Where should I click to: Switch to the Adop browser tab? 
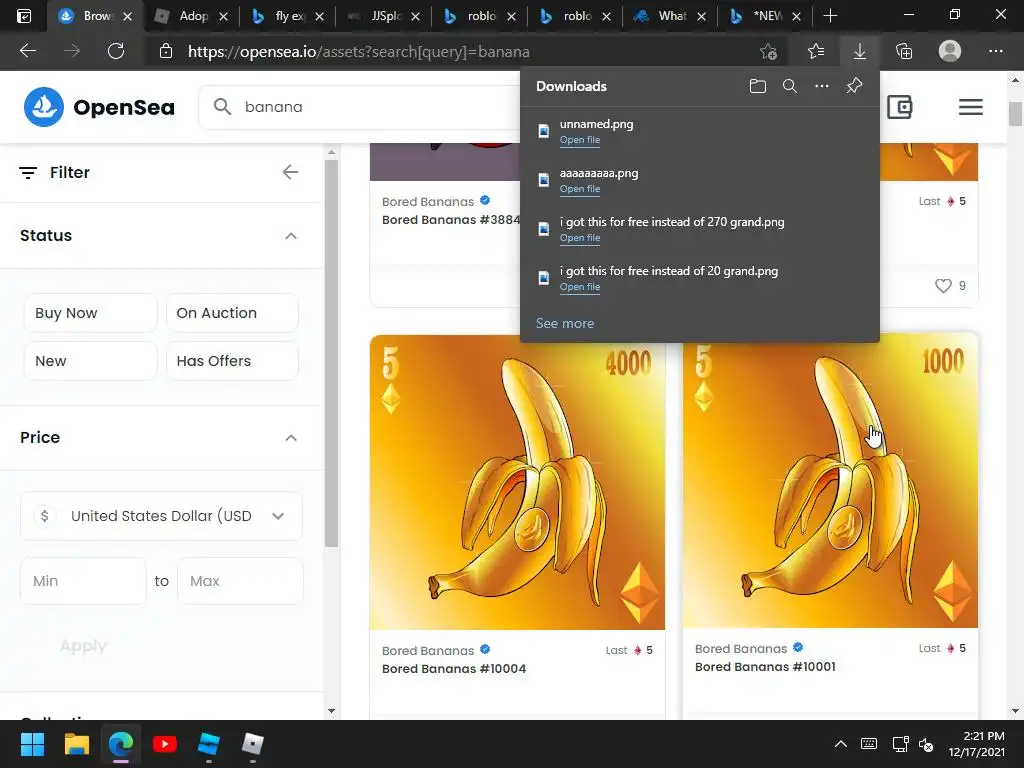click(x=191, y=16)
